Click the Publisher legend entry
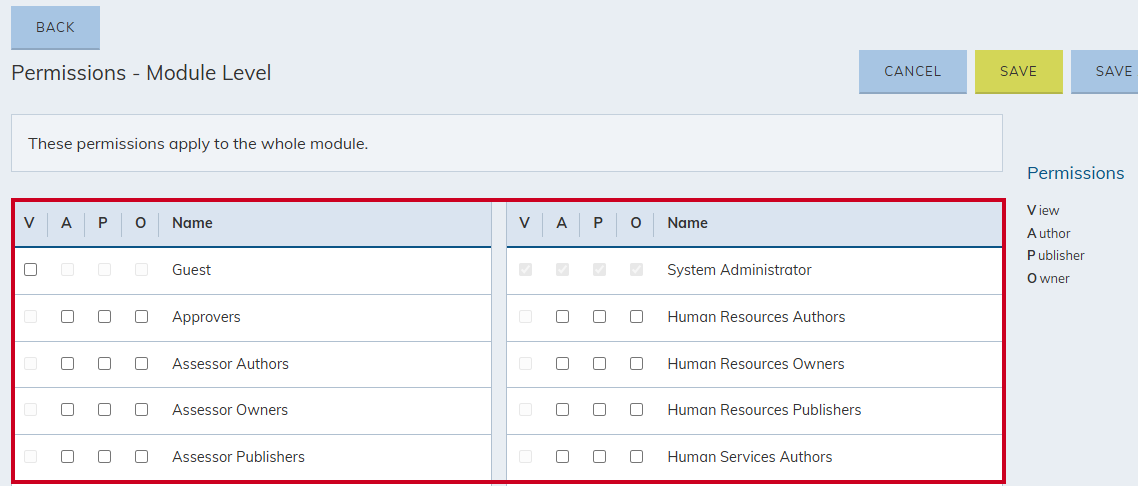This screenshot has height=486, width=1138. (1056, 255)
